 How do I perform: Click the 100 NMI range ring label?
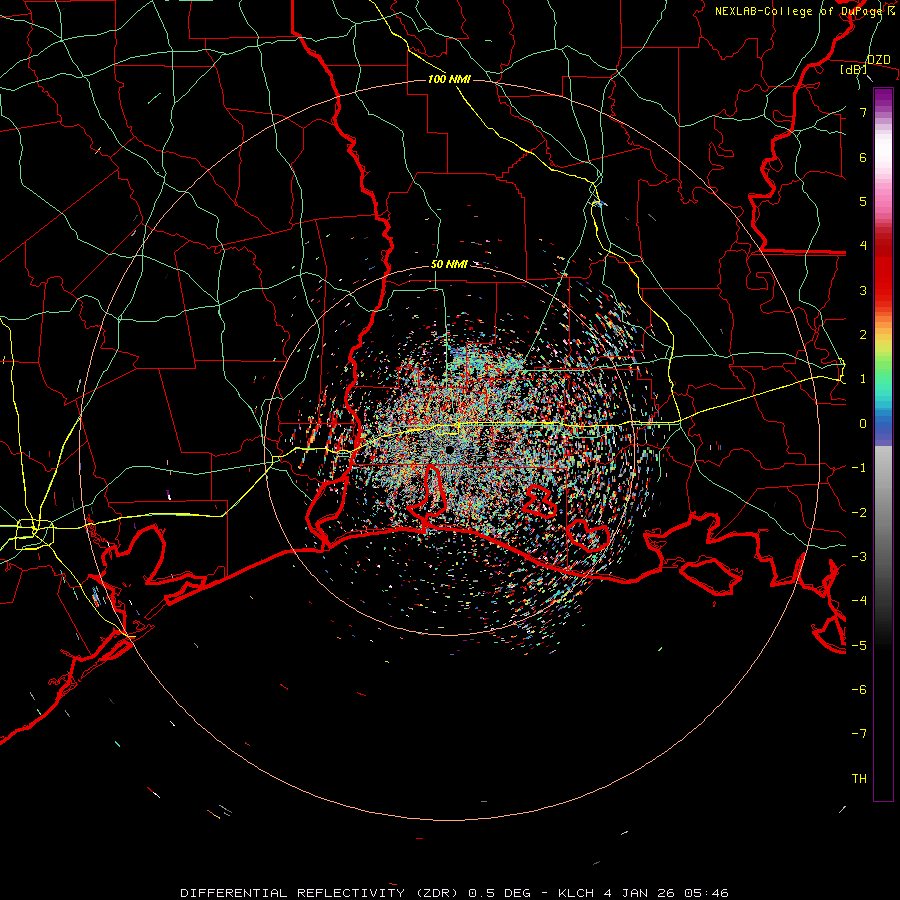point(449,79)
